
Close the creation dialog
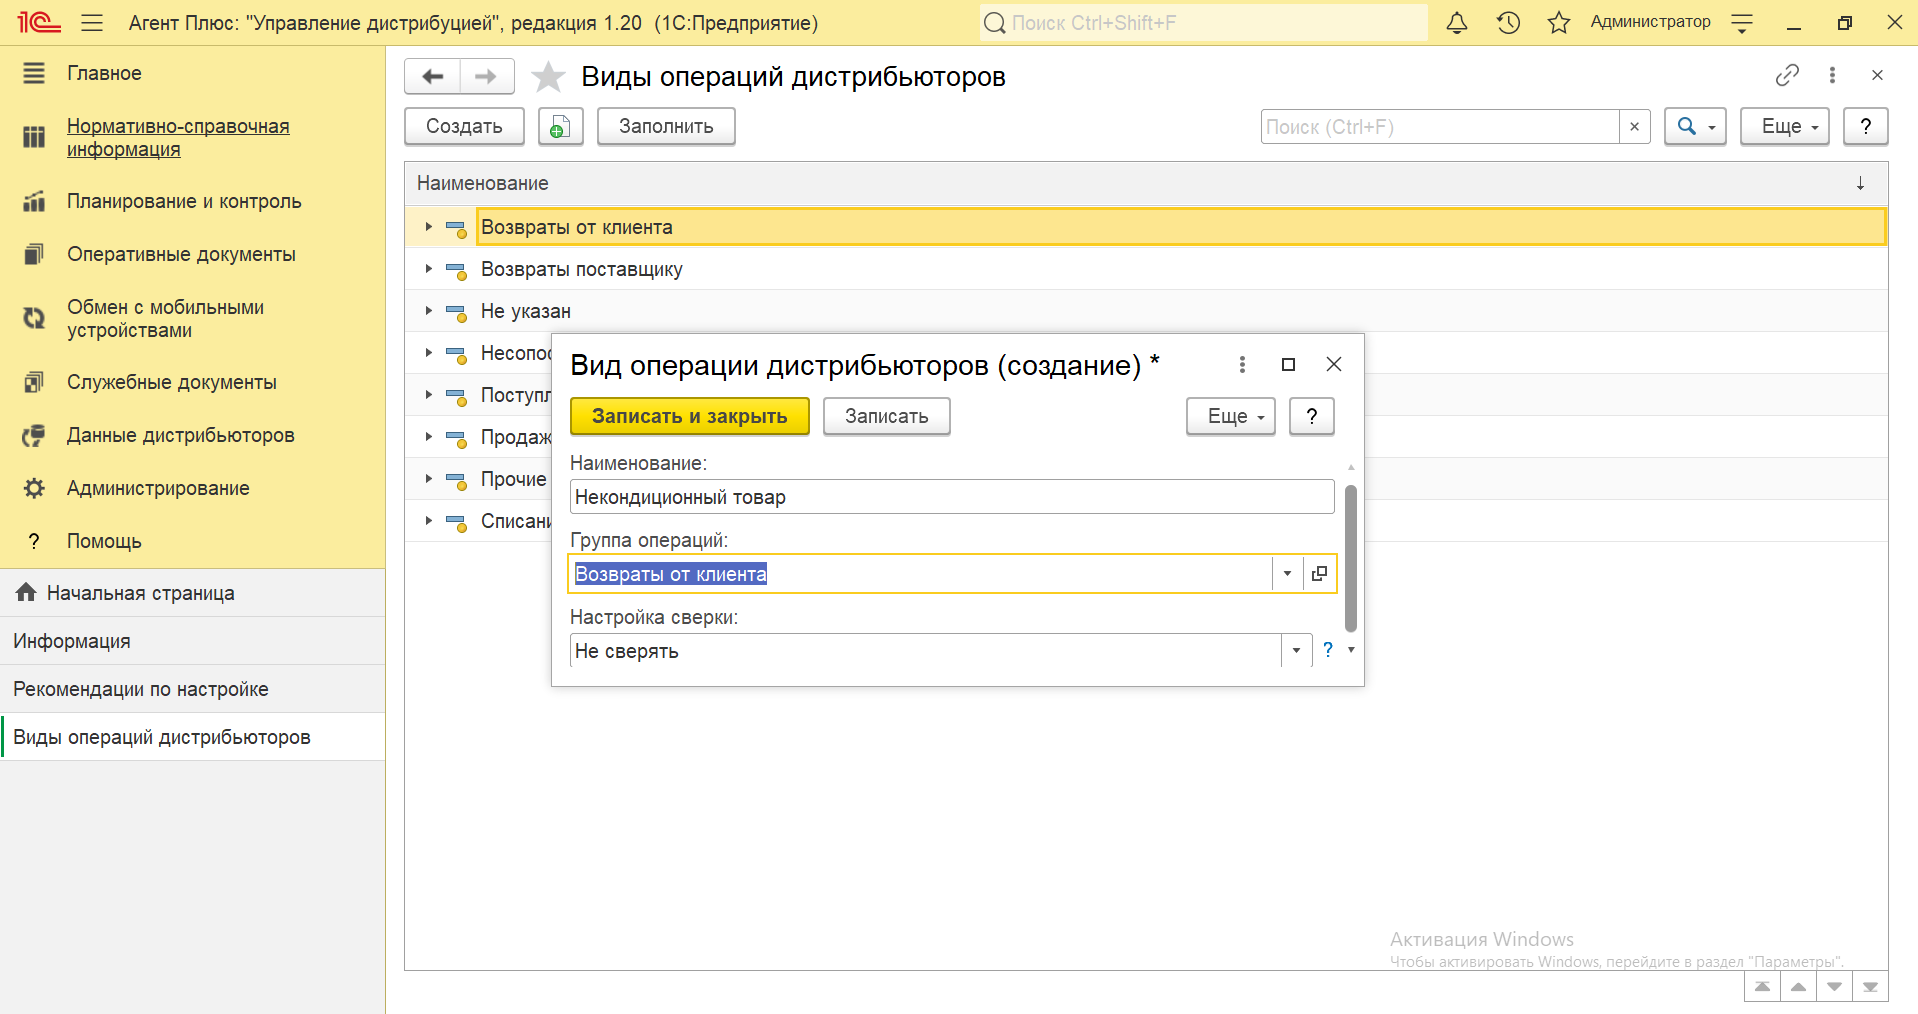point(1334,365)
